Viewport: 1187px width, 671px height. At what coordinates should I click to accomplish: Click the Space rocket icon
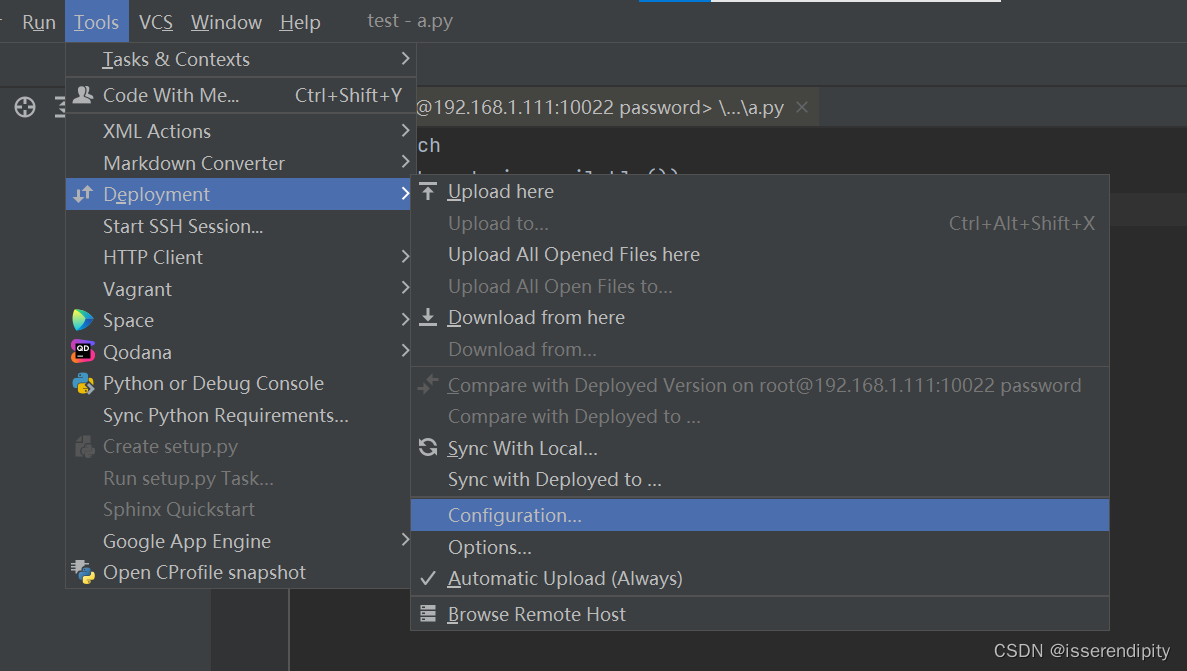coord(84,320)
